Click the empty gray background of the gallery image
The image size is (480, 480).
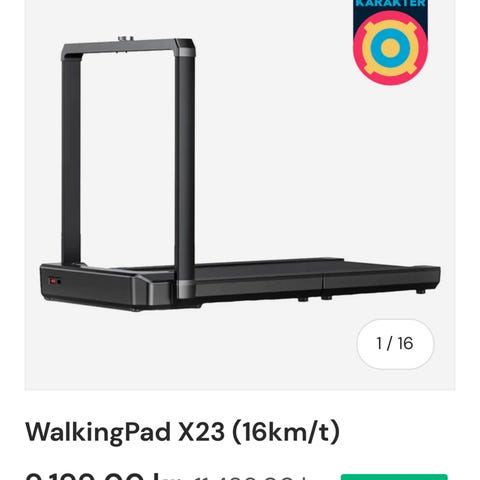[x=283, y=150]
